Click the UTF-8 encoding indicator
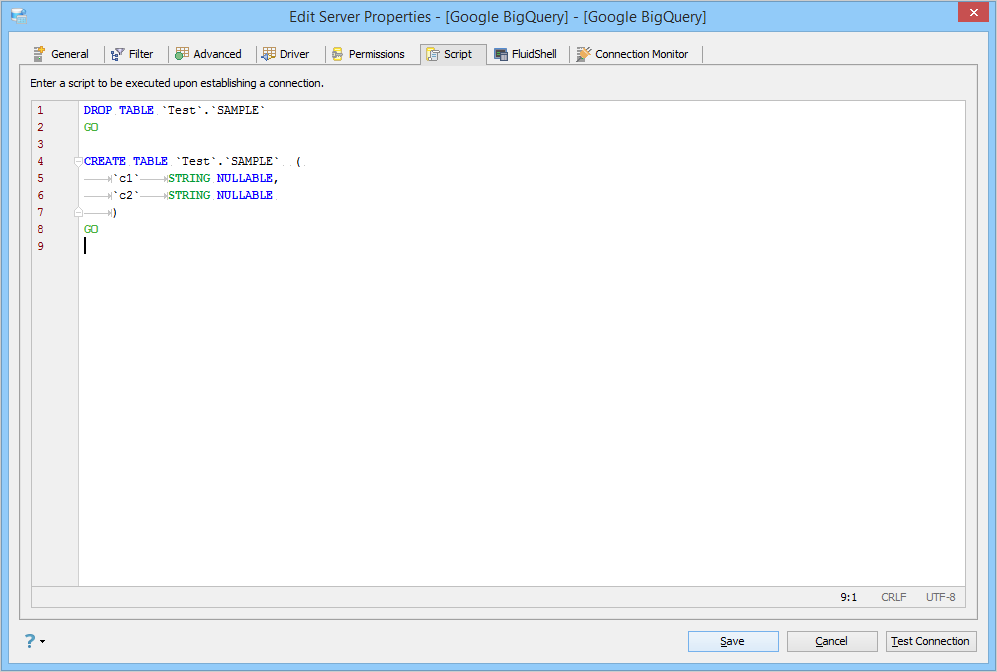Viewport: 997px width, 672px height. [940, 597]
